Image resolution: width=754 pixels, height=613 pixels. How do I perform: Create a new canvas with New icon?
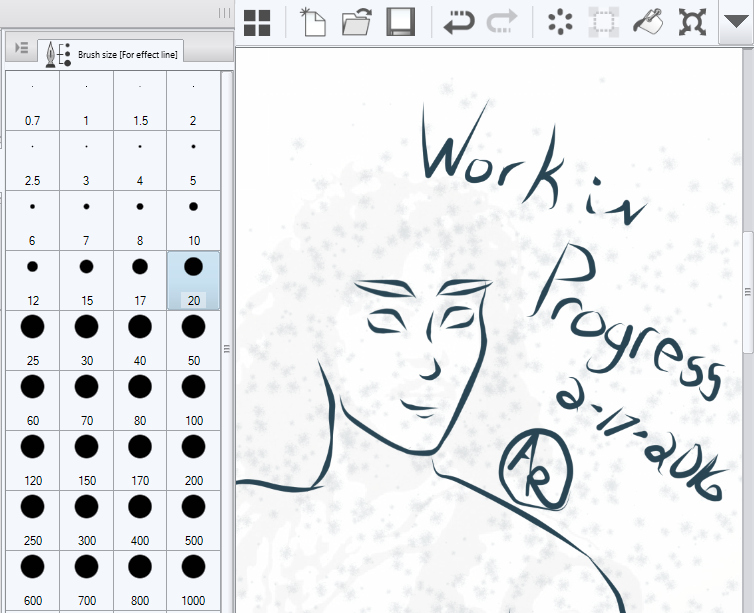(313, 22)
